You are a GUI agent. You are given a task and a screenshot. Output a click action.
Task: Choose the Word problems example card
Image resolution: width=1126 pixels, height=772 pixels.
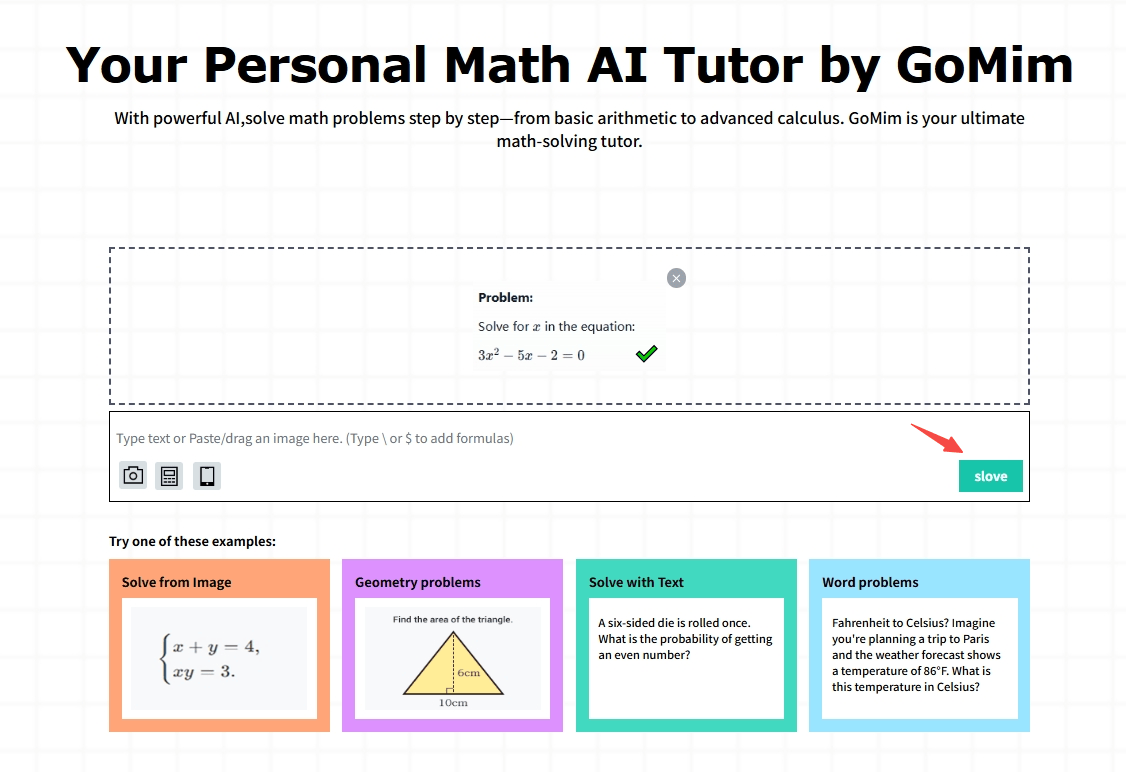click(919, 646)
